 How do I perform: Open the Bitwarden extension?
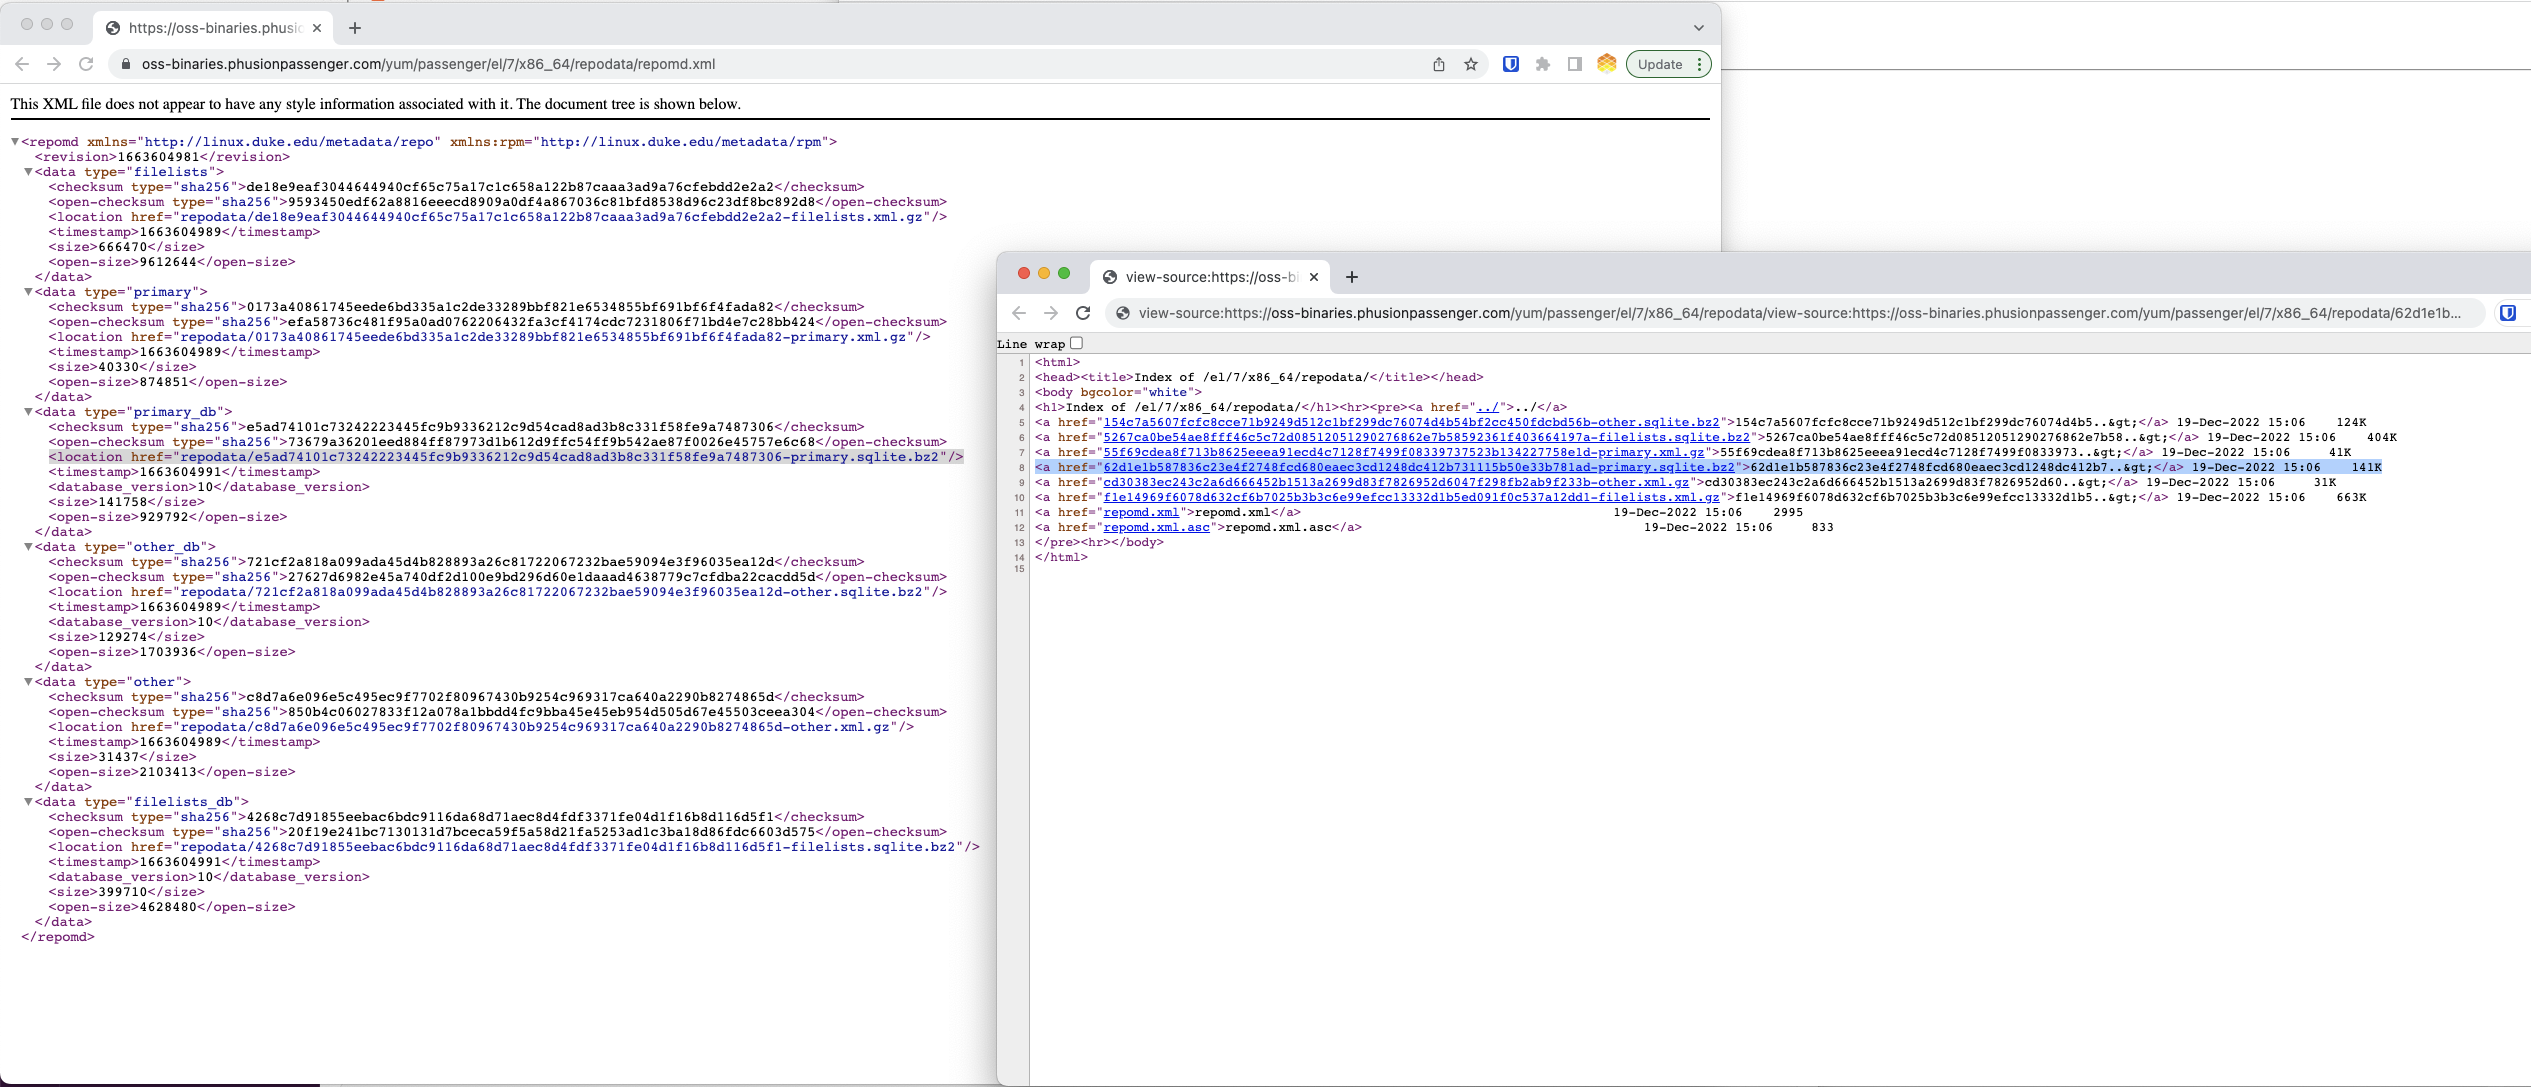(1511, 63)
